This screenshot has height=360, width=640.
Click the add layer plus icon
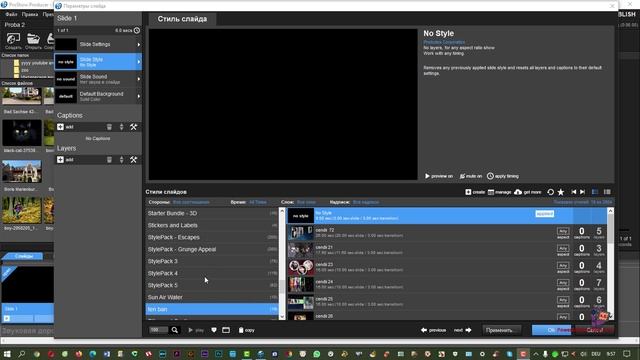(60, 160)
